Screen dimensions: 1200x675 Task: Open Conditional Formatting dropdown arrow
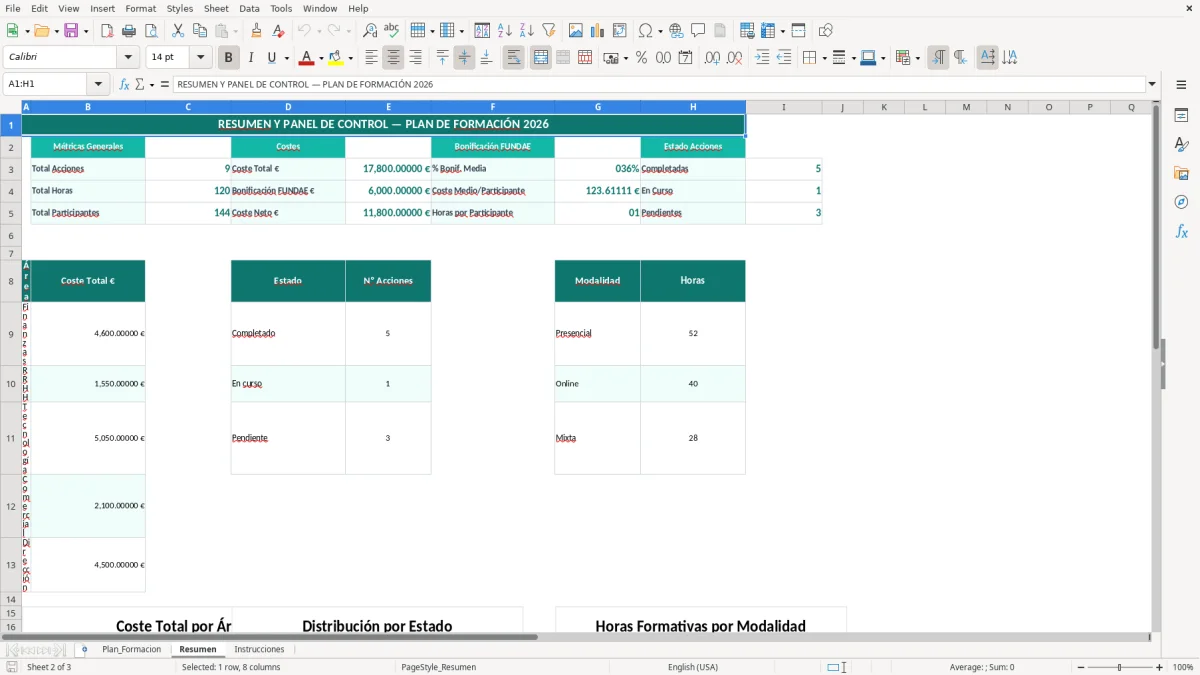tap(917, 58)
